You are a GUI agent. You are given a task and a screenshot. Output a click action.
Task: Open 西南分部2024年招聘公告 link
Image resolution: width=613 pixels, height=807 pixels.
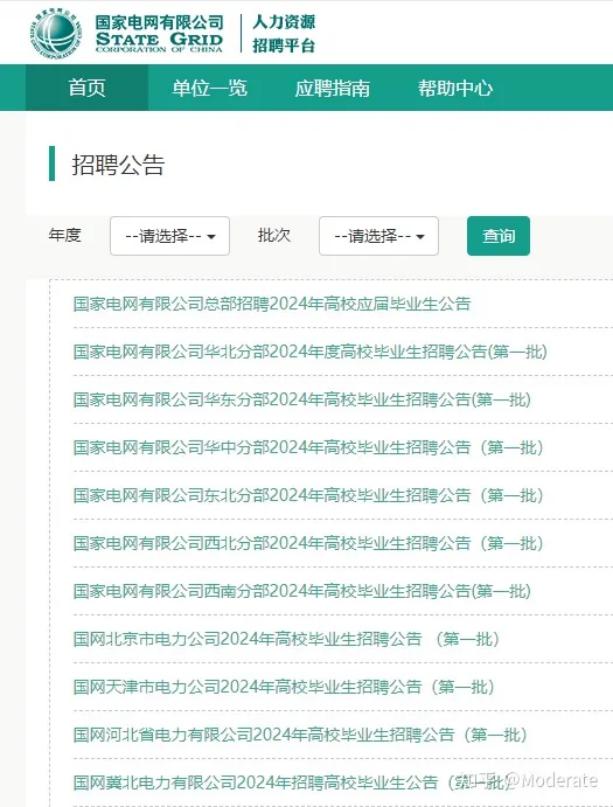[302, 591]
